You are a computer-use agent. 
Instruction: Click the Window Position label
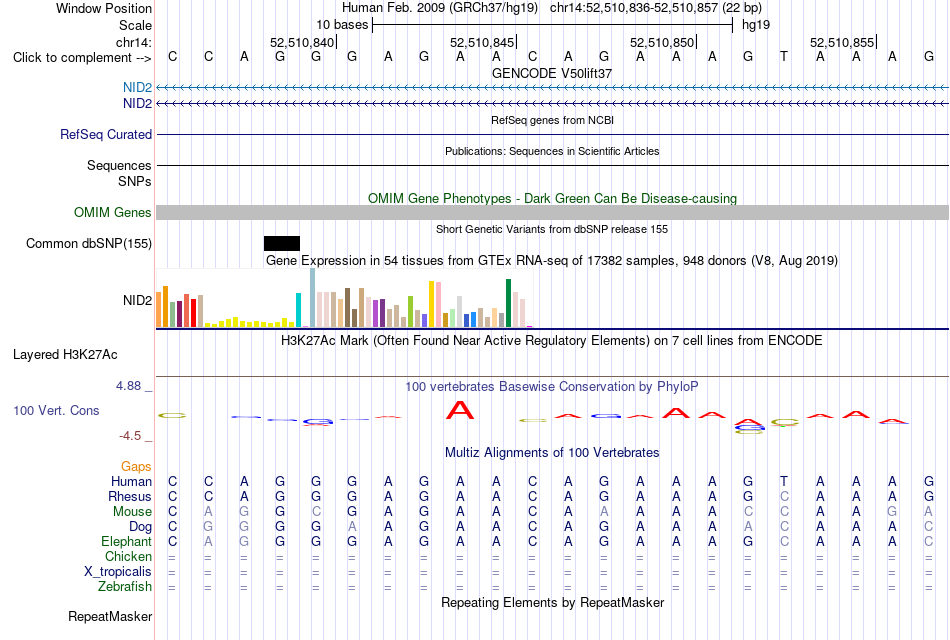coord(104,8)
